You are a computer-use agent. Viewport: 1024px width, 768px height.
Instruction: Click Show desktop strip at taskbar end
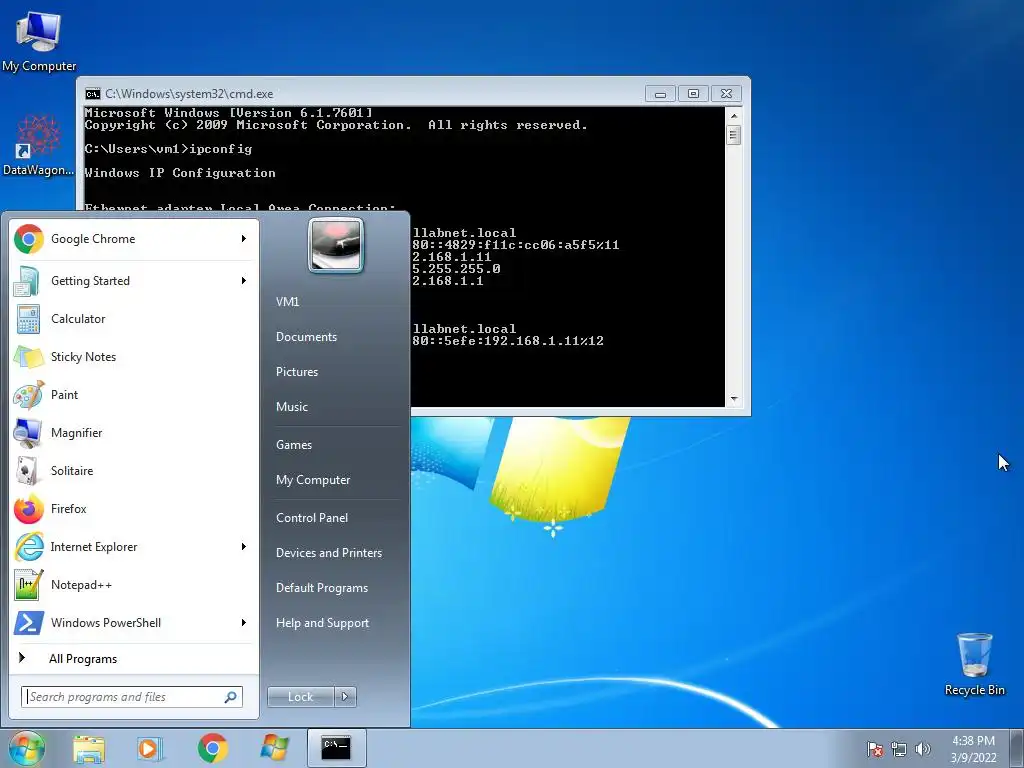(x=1017, y=749)
